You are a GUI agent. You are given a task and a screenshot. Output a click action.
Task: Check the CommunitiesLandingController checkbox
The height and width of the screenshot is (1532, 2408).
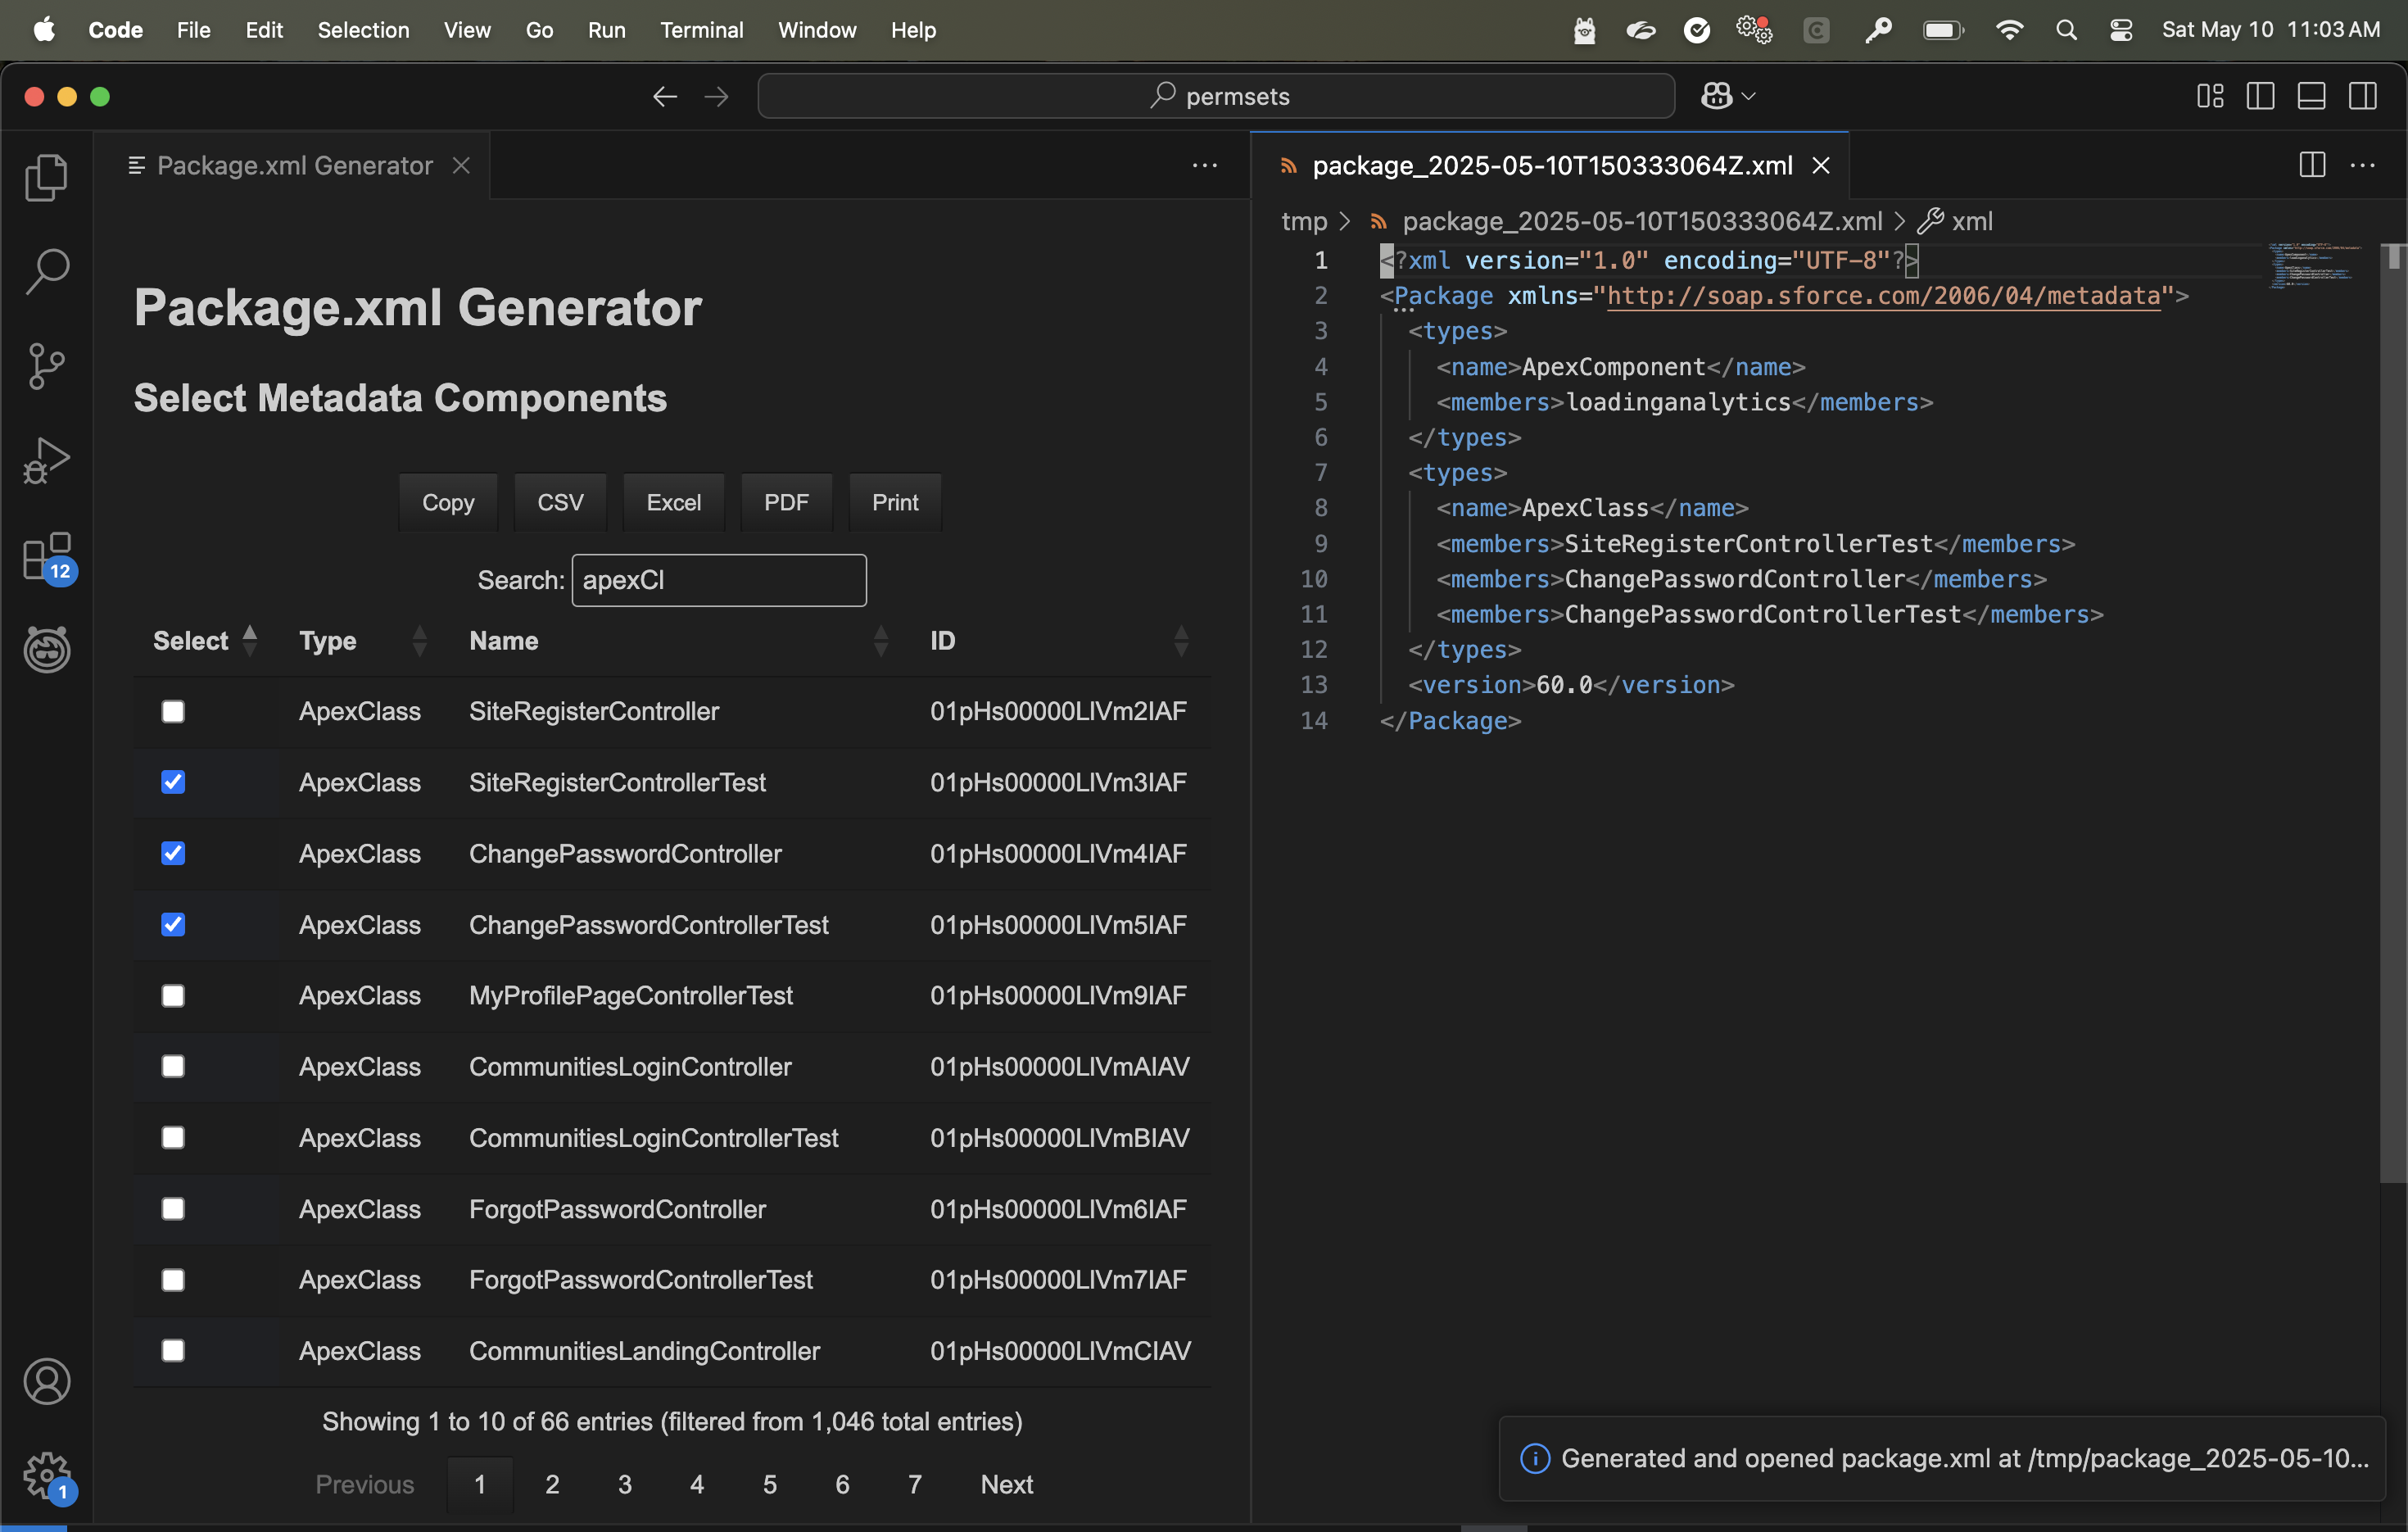[x=173, y=1350]
